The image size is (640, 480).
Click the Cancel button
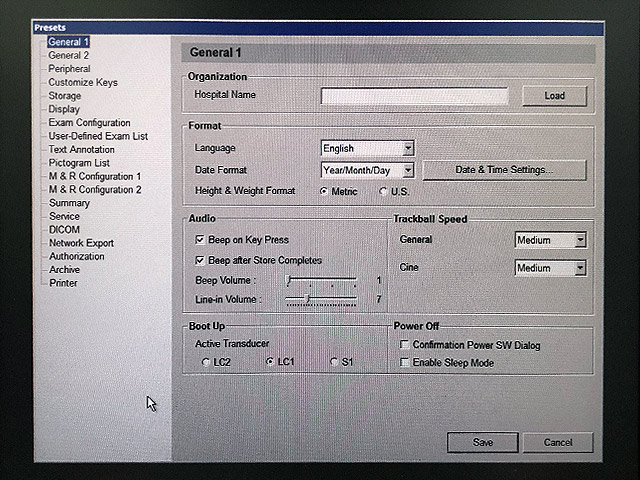(x=558, y=443)
